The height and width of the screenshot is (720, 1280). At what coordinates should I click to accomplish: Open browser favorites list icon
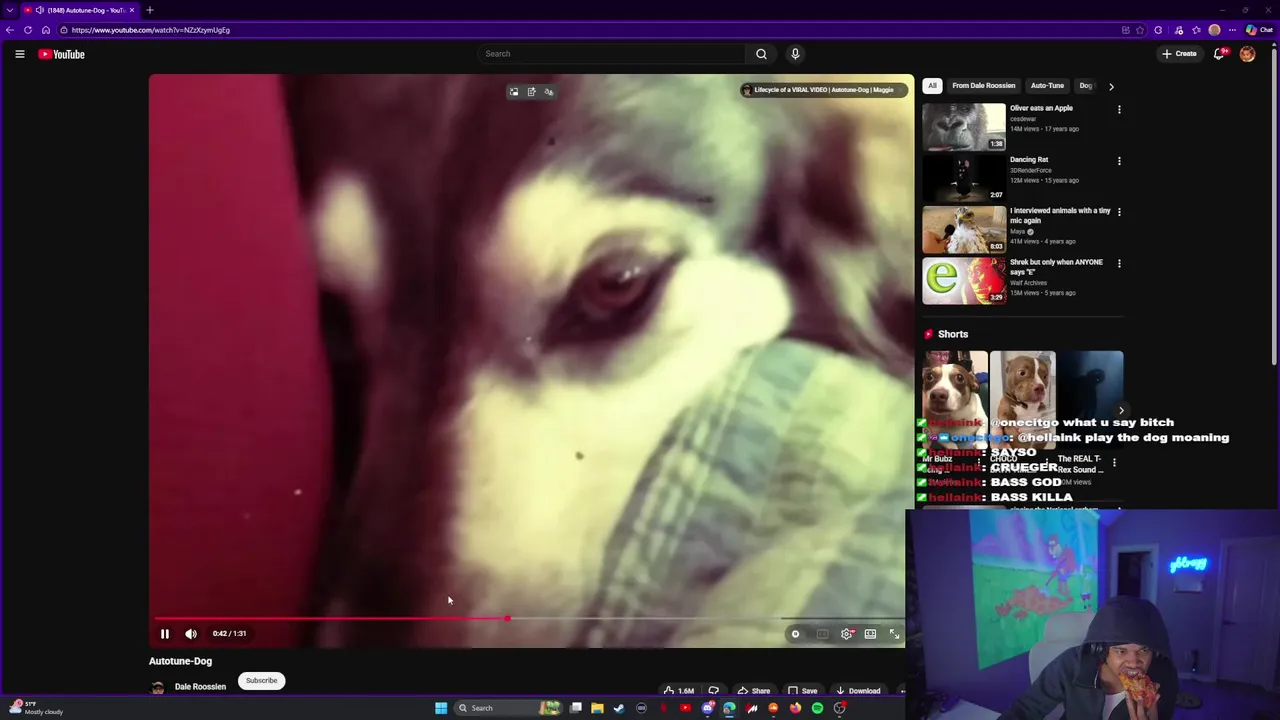click(x=1196, y=30)
